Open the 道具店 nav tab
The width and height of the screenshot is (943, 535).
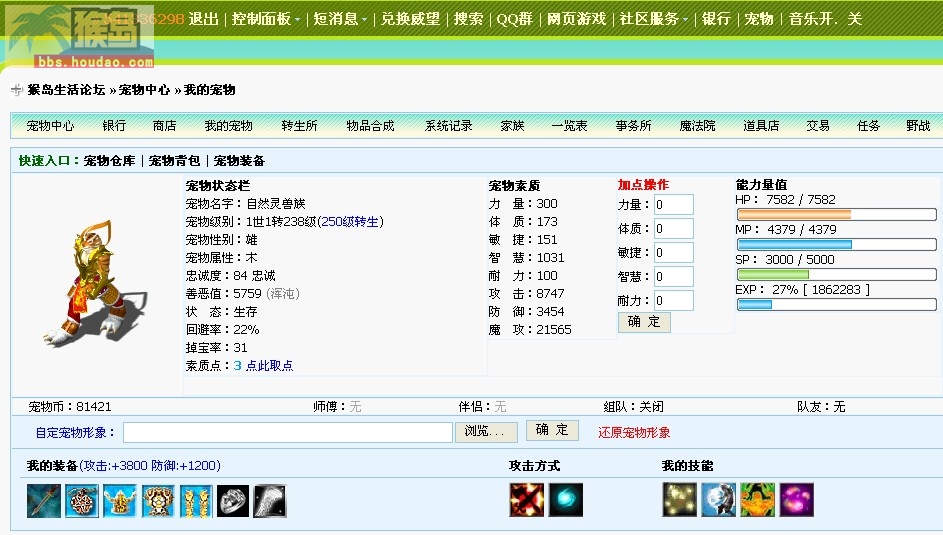click(x=761, y=126)
